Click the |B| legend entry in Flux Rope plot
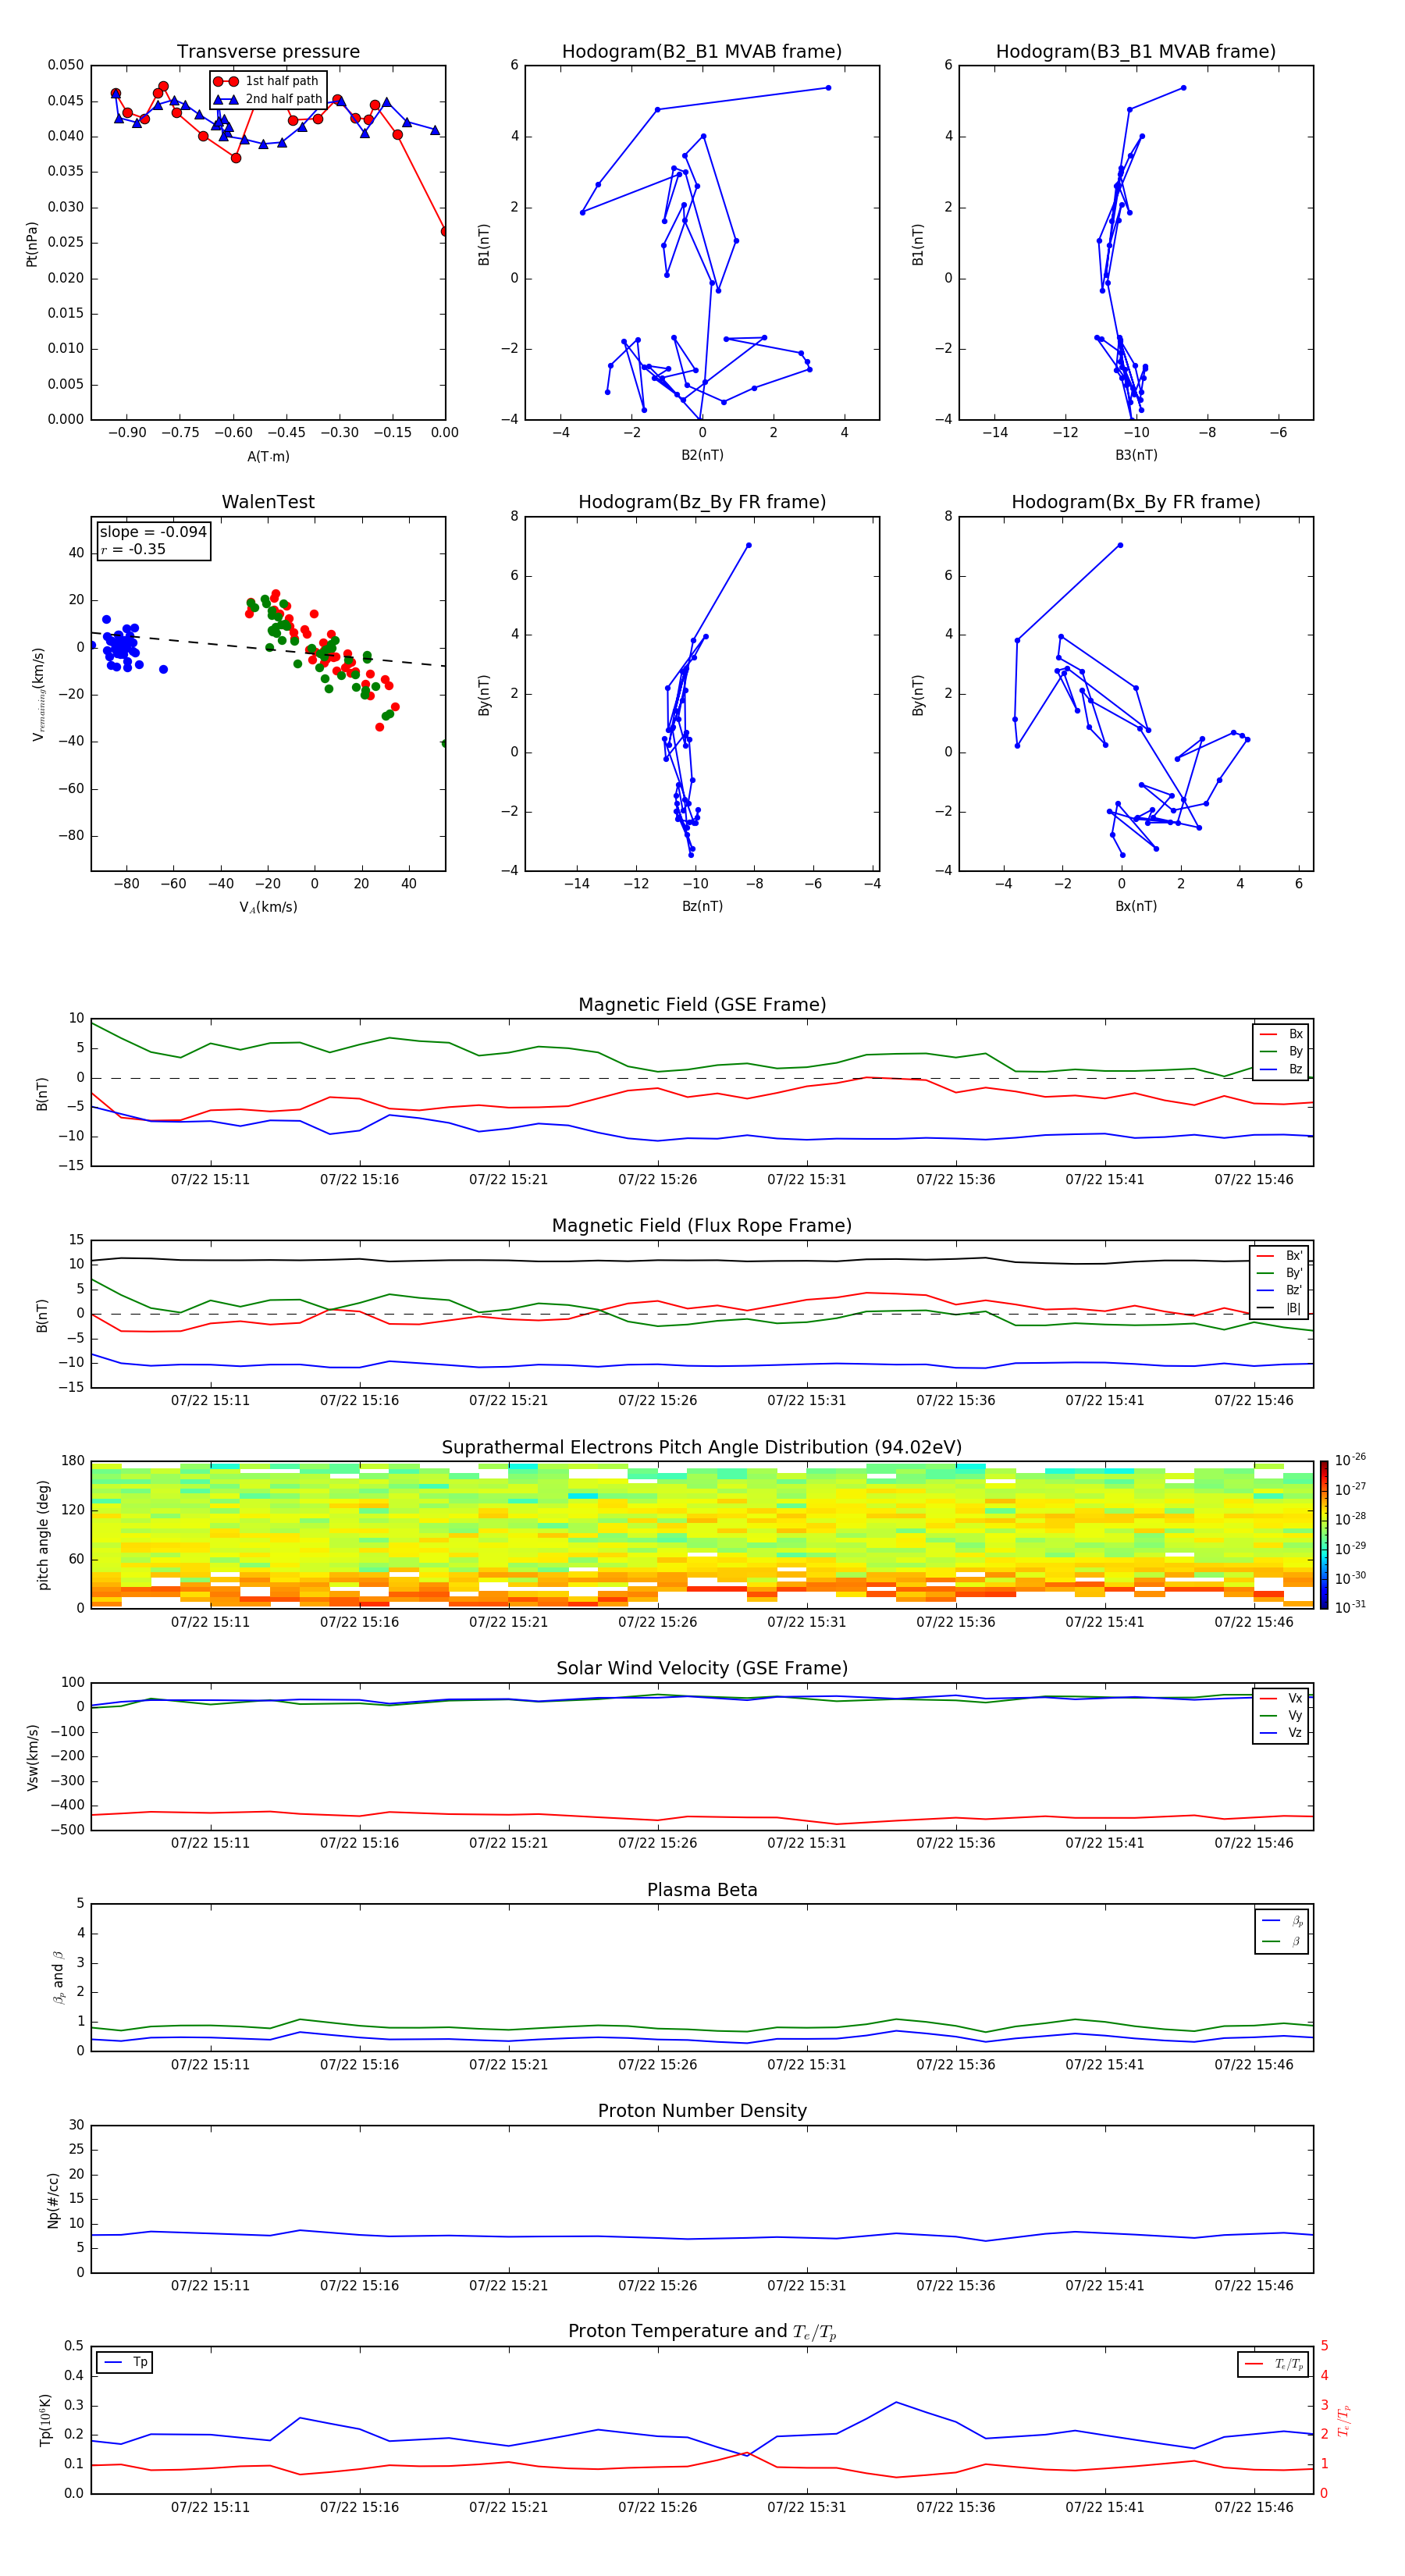The width and height of the screenshot is (1405, 2576). (x=1279, y=1308)
